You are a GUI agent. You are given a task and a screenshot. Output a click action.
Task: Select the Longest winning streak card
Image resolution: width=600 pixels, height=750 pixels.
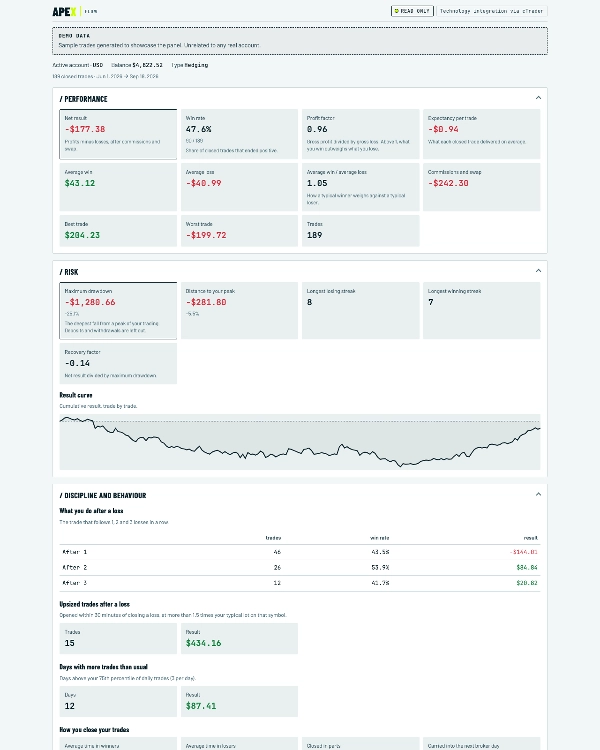482,310
